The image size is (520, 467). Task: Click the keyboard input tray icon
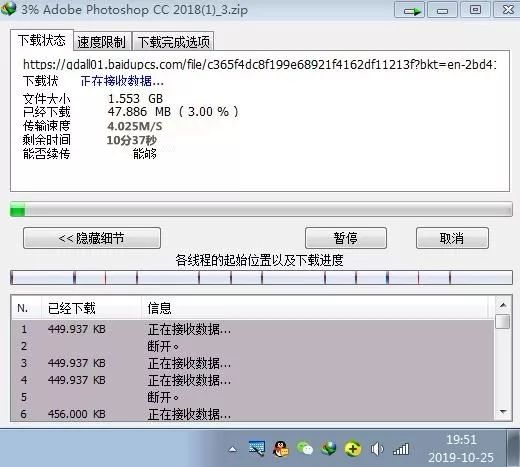point(257,448)
